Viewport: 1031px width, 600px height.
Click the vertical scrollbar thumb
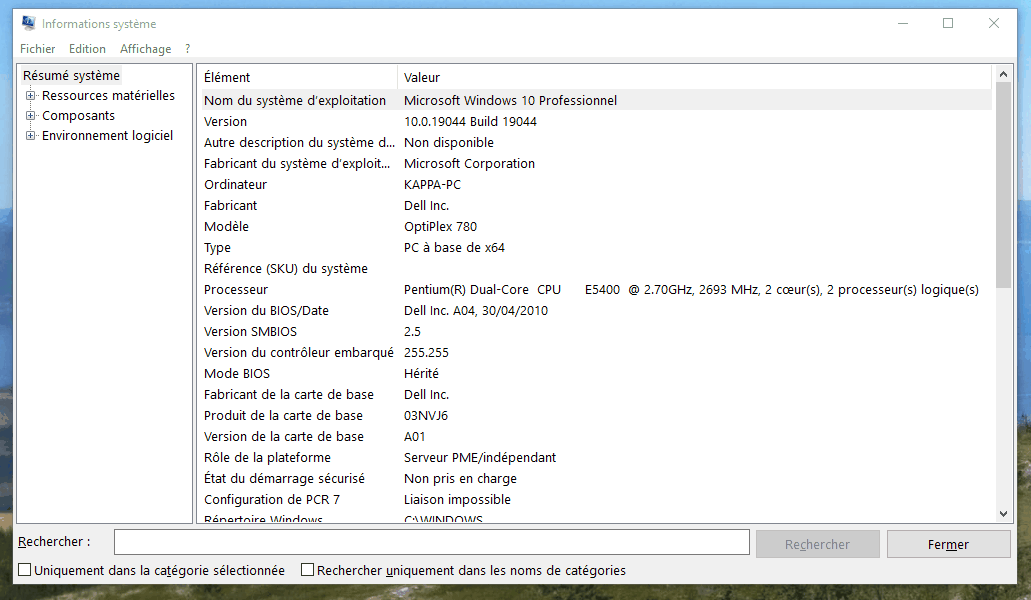click(1003, 185)
